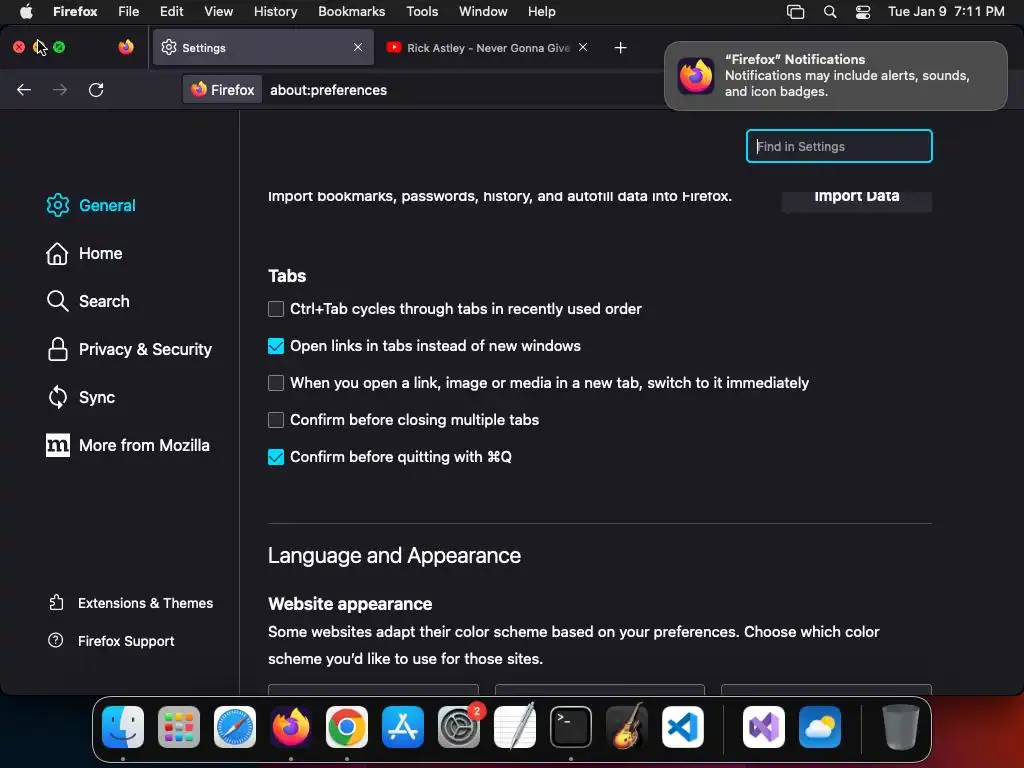
Task: Open Finder from the Dock
Action: click(x=123, y=727)
